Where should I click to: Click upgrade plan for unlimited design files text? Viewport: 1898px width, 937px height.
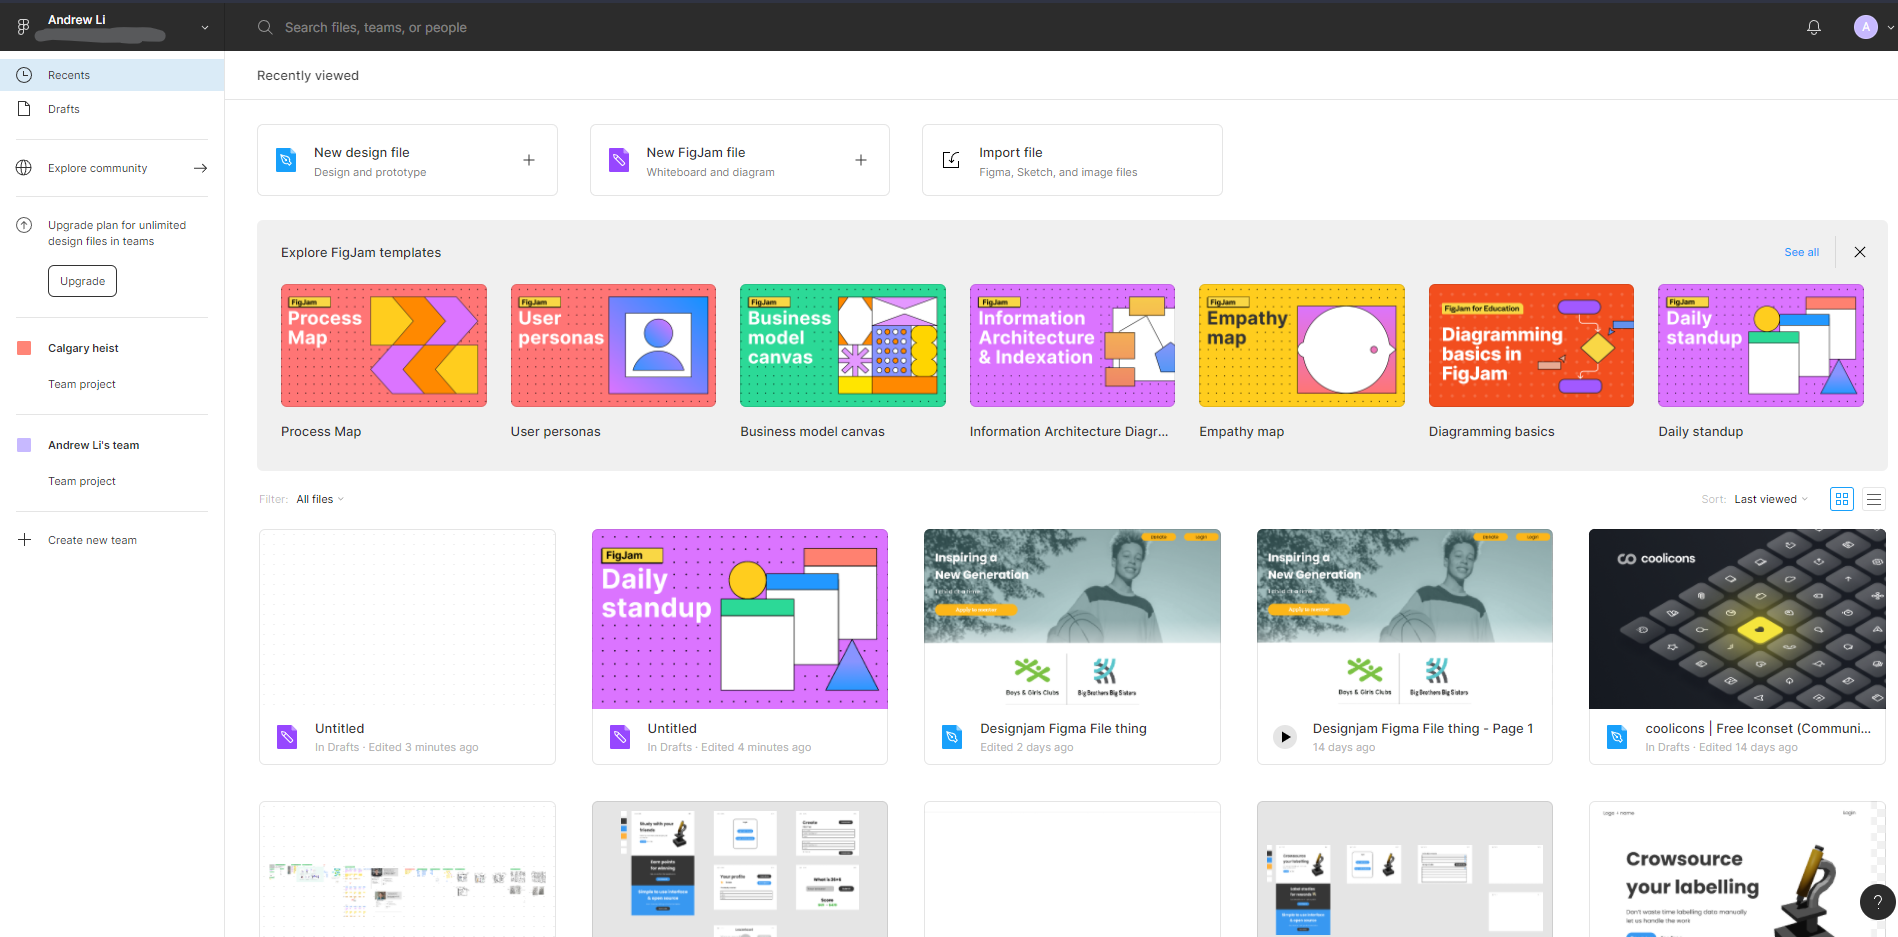click(117, 233)
